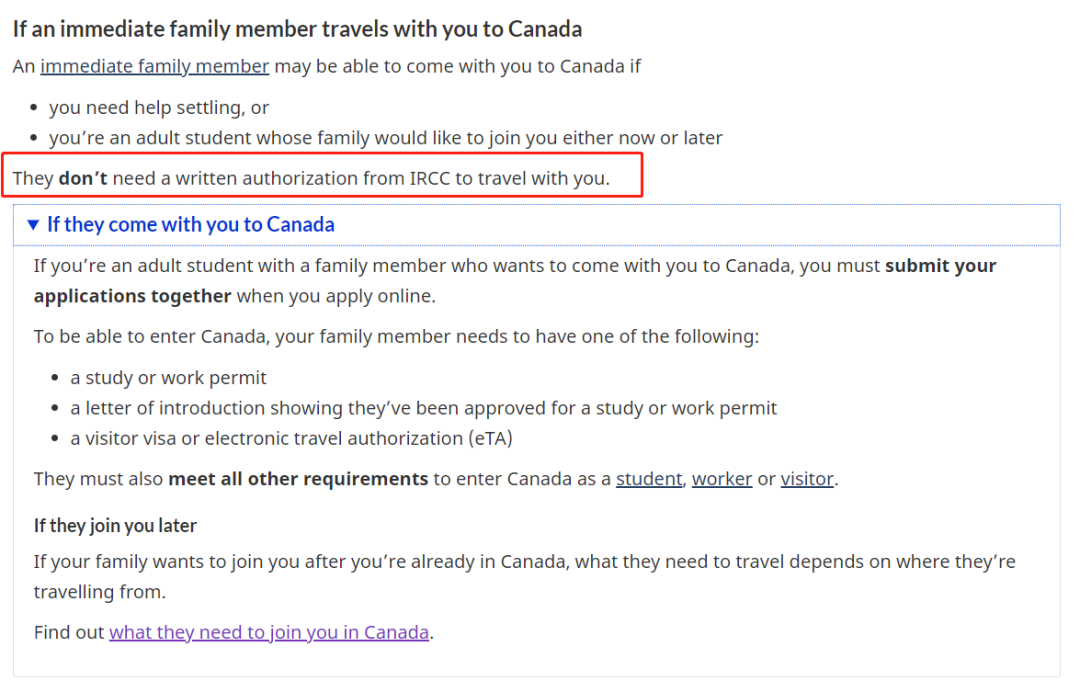Screen dimensions: 1080x681
Task: Click the 'If they come with you to Canada' summary title
Action: [191, 225]
